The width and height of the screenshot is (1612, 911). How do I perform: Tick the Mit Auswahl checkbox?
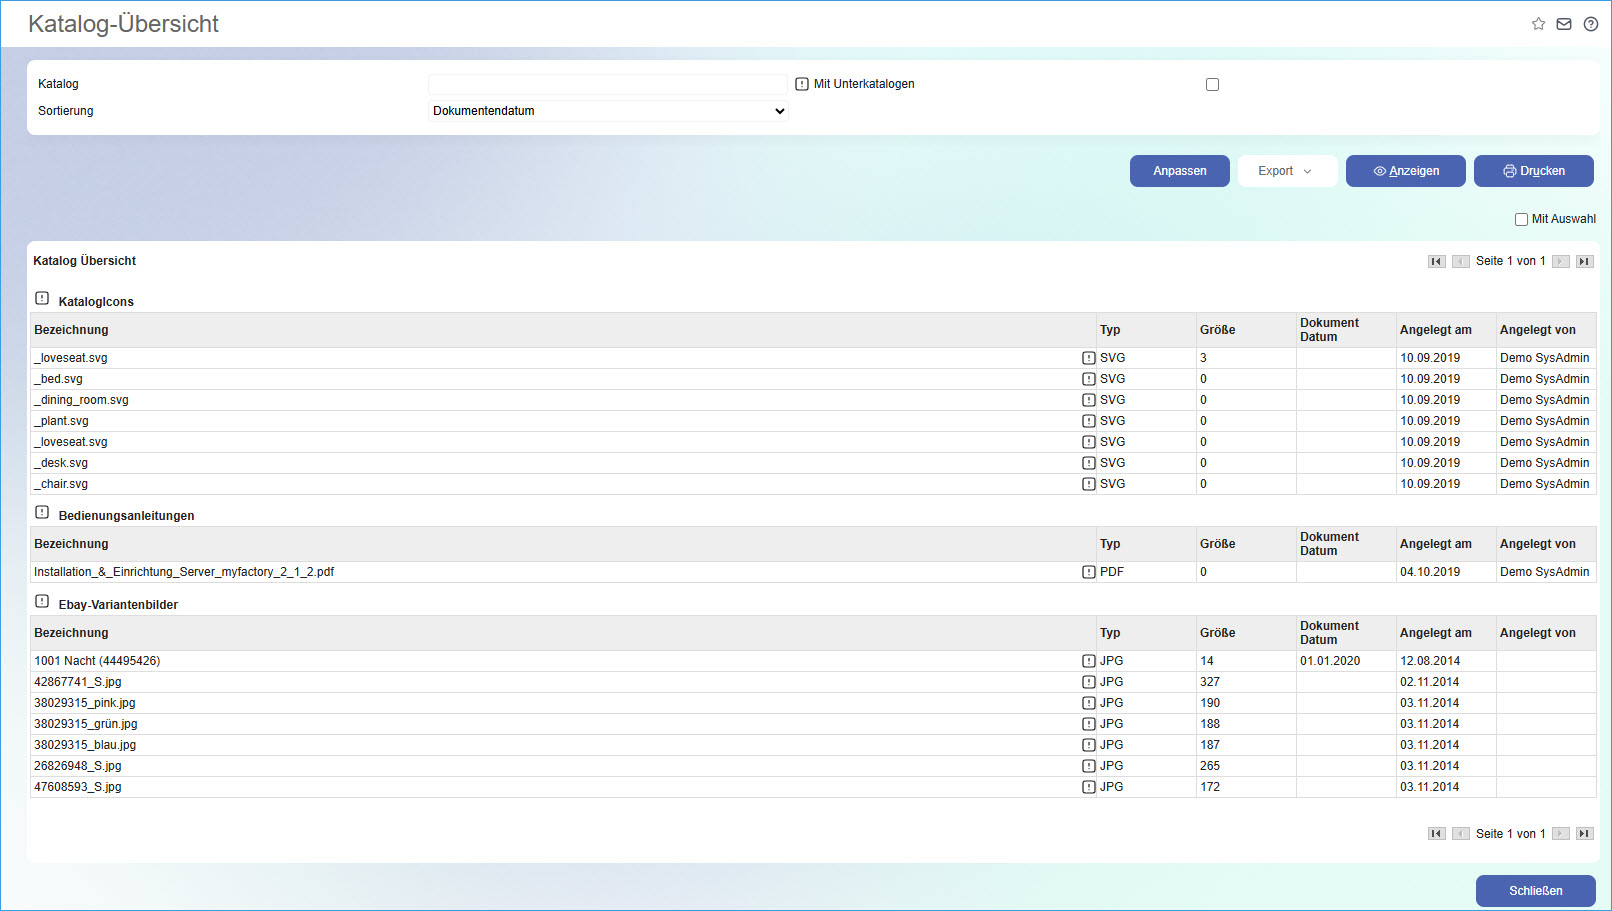pos(1521,219)
